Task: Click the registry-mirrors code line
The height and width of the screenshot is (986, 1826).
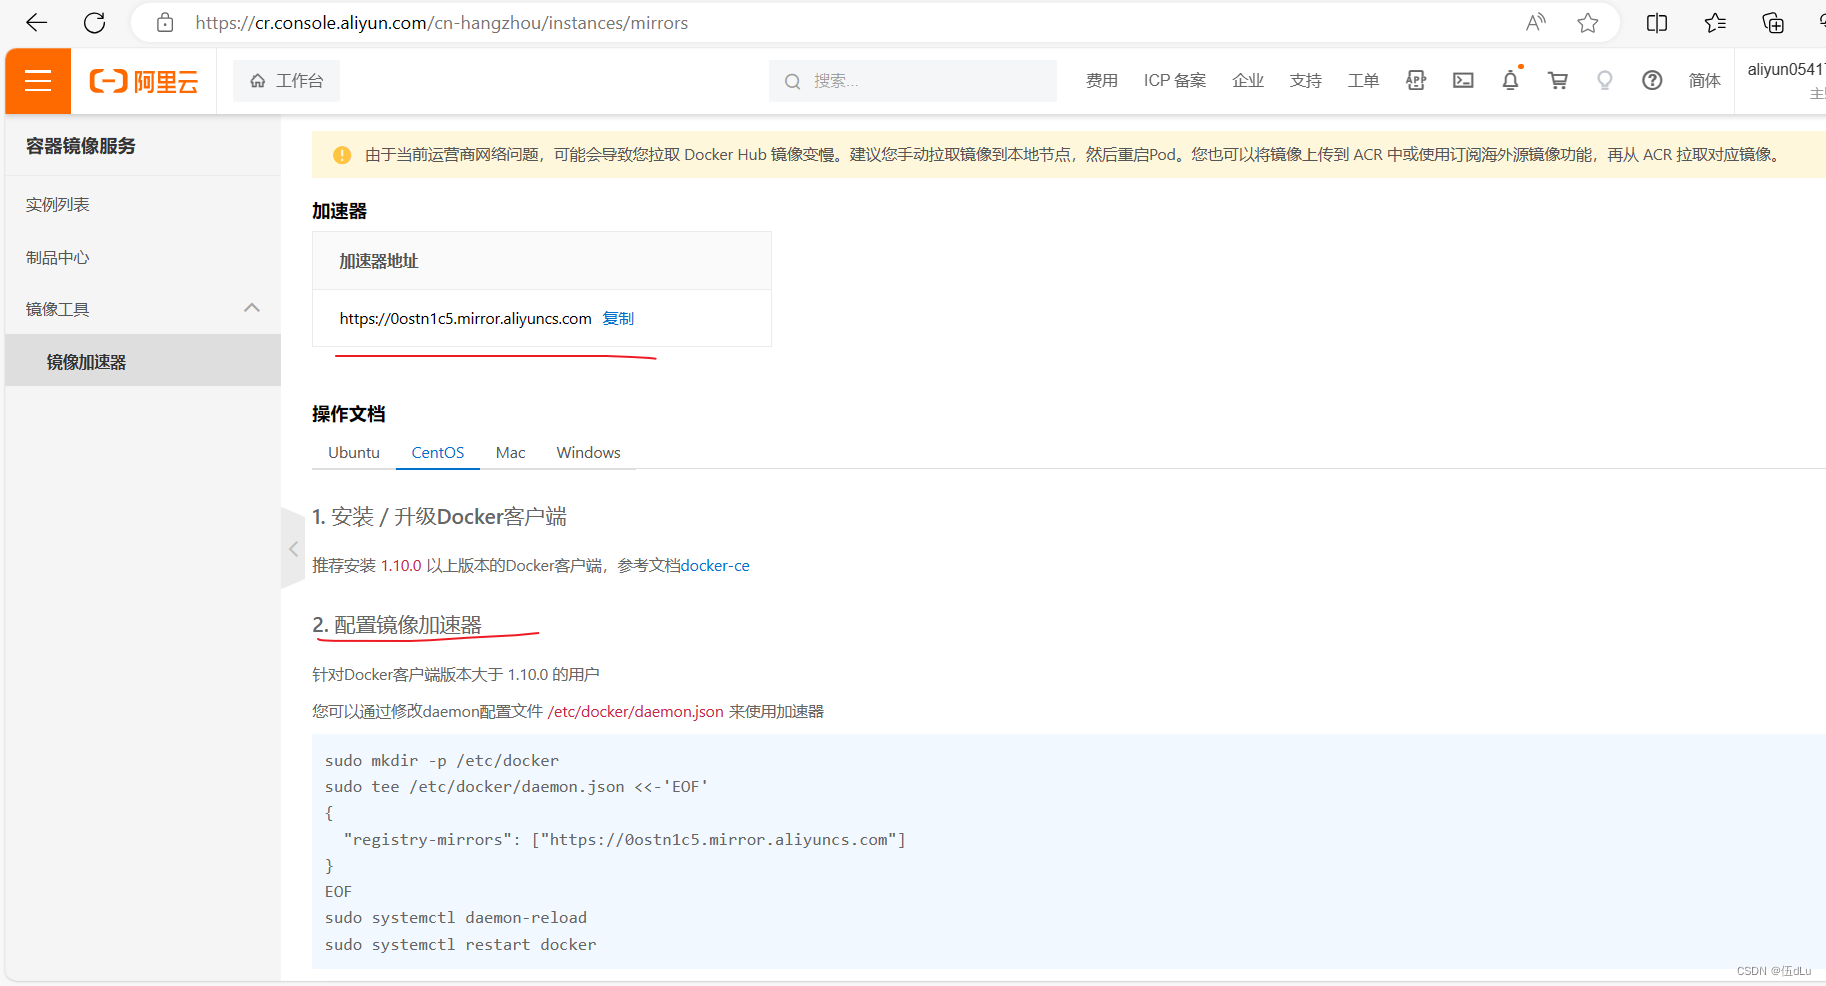Action: (624, 840)
